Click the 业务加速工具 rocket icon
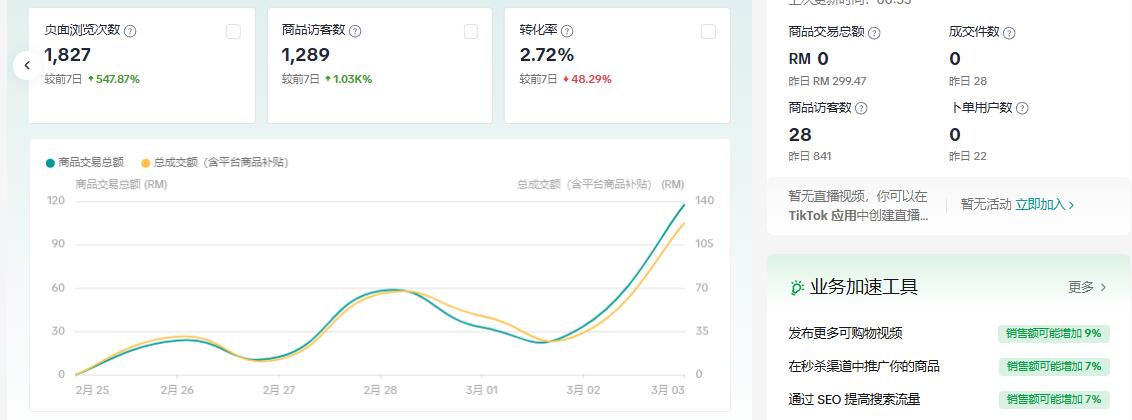Image resolution: width=1132 pixels, height=420 pixels. [x=797, y=287]
